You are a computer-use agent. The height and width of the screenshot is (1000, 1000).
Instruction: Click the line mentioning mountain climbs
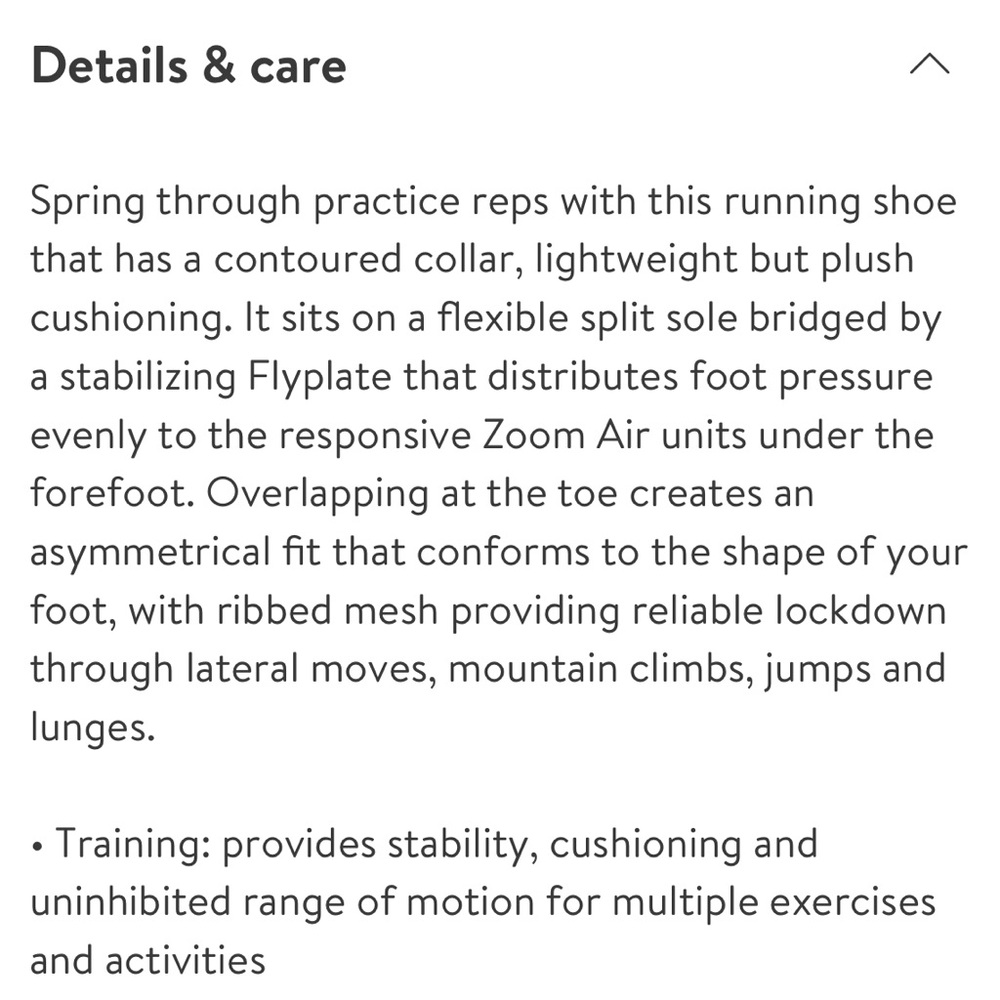pos(488,670)
